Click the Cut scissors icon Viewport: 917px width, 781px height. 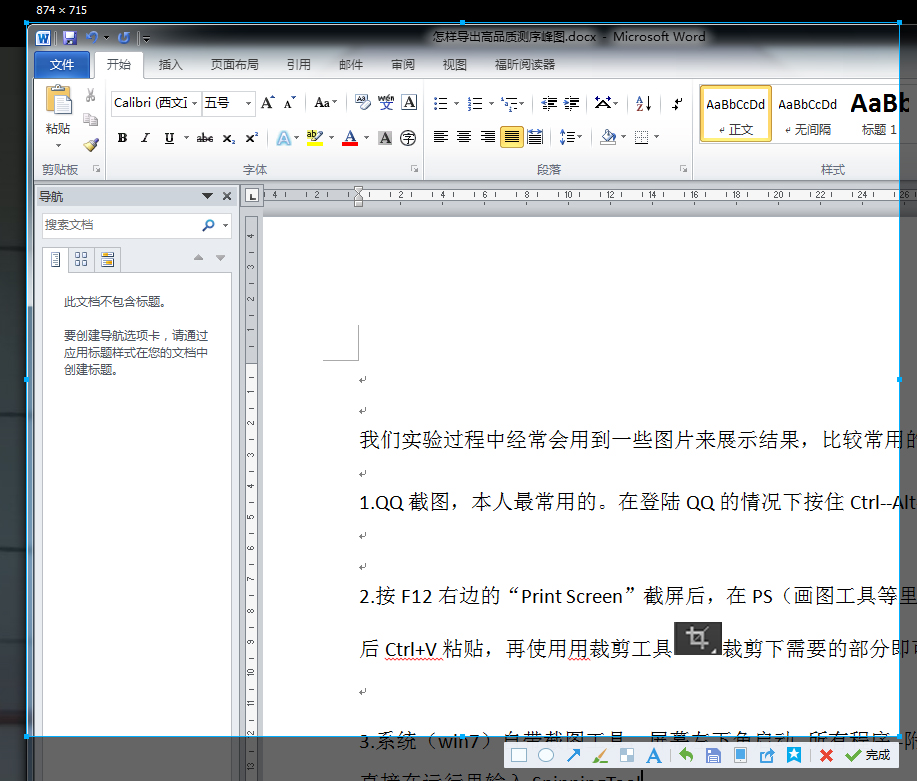[90, 95]
